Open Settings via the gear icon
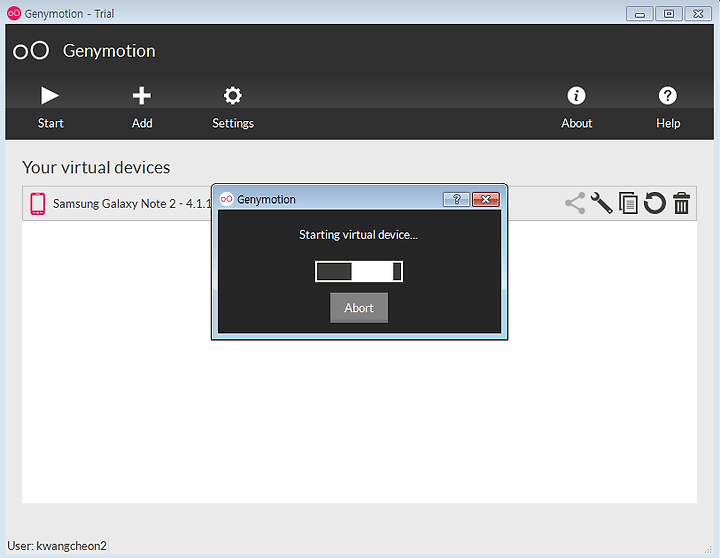 [233, 96]
